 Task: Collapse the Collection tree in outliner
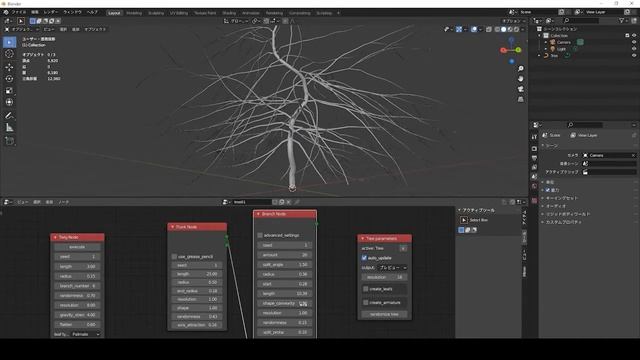(x=540, y=36)
